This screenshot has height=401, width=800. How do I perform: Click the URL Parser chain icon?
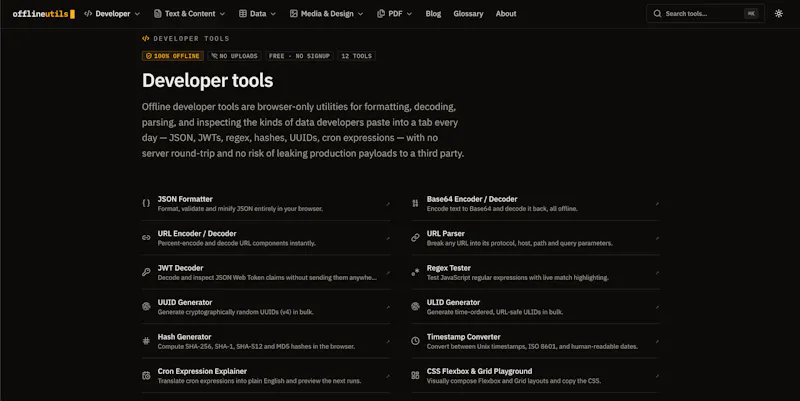pyautogui.click(x=415, y=237)
